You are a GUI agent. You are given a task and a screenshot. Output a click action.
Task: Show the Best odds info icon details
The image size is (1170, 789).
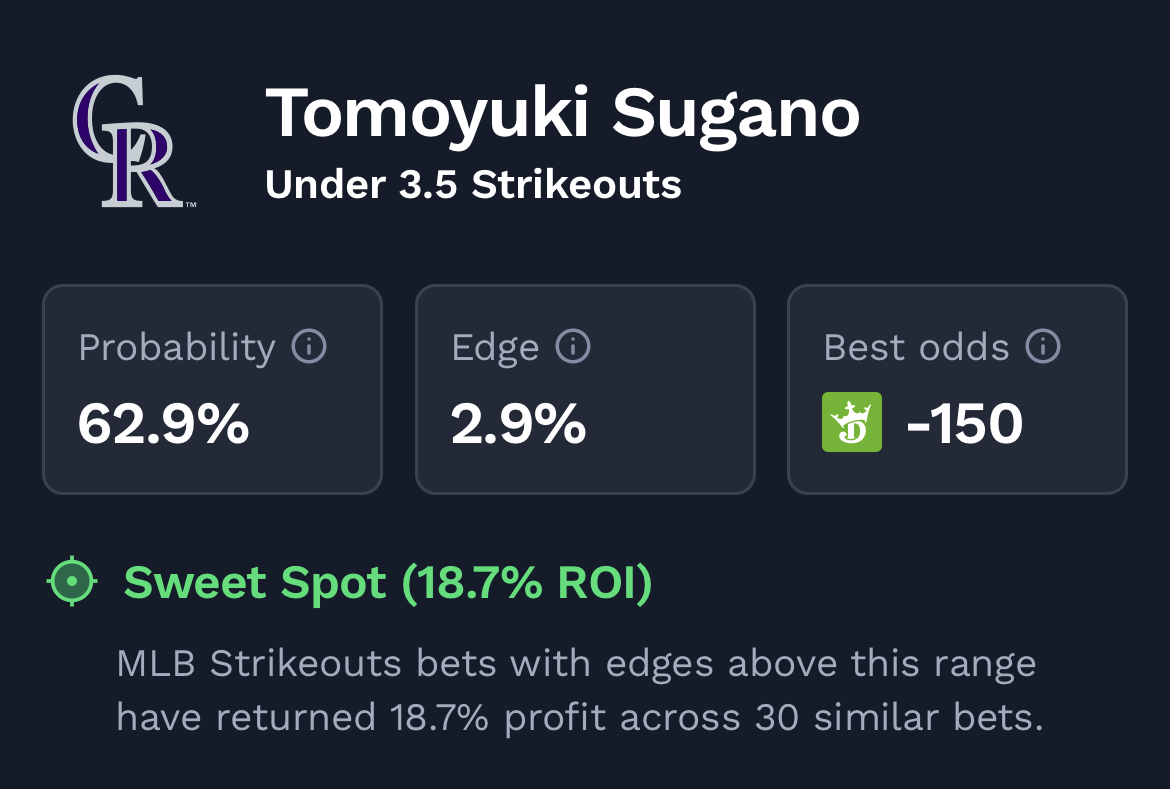[1043, 347]
